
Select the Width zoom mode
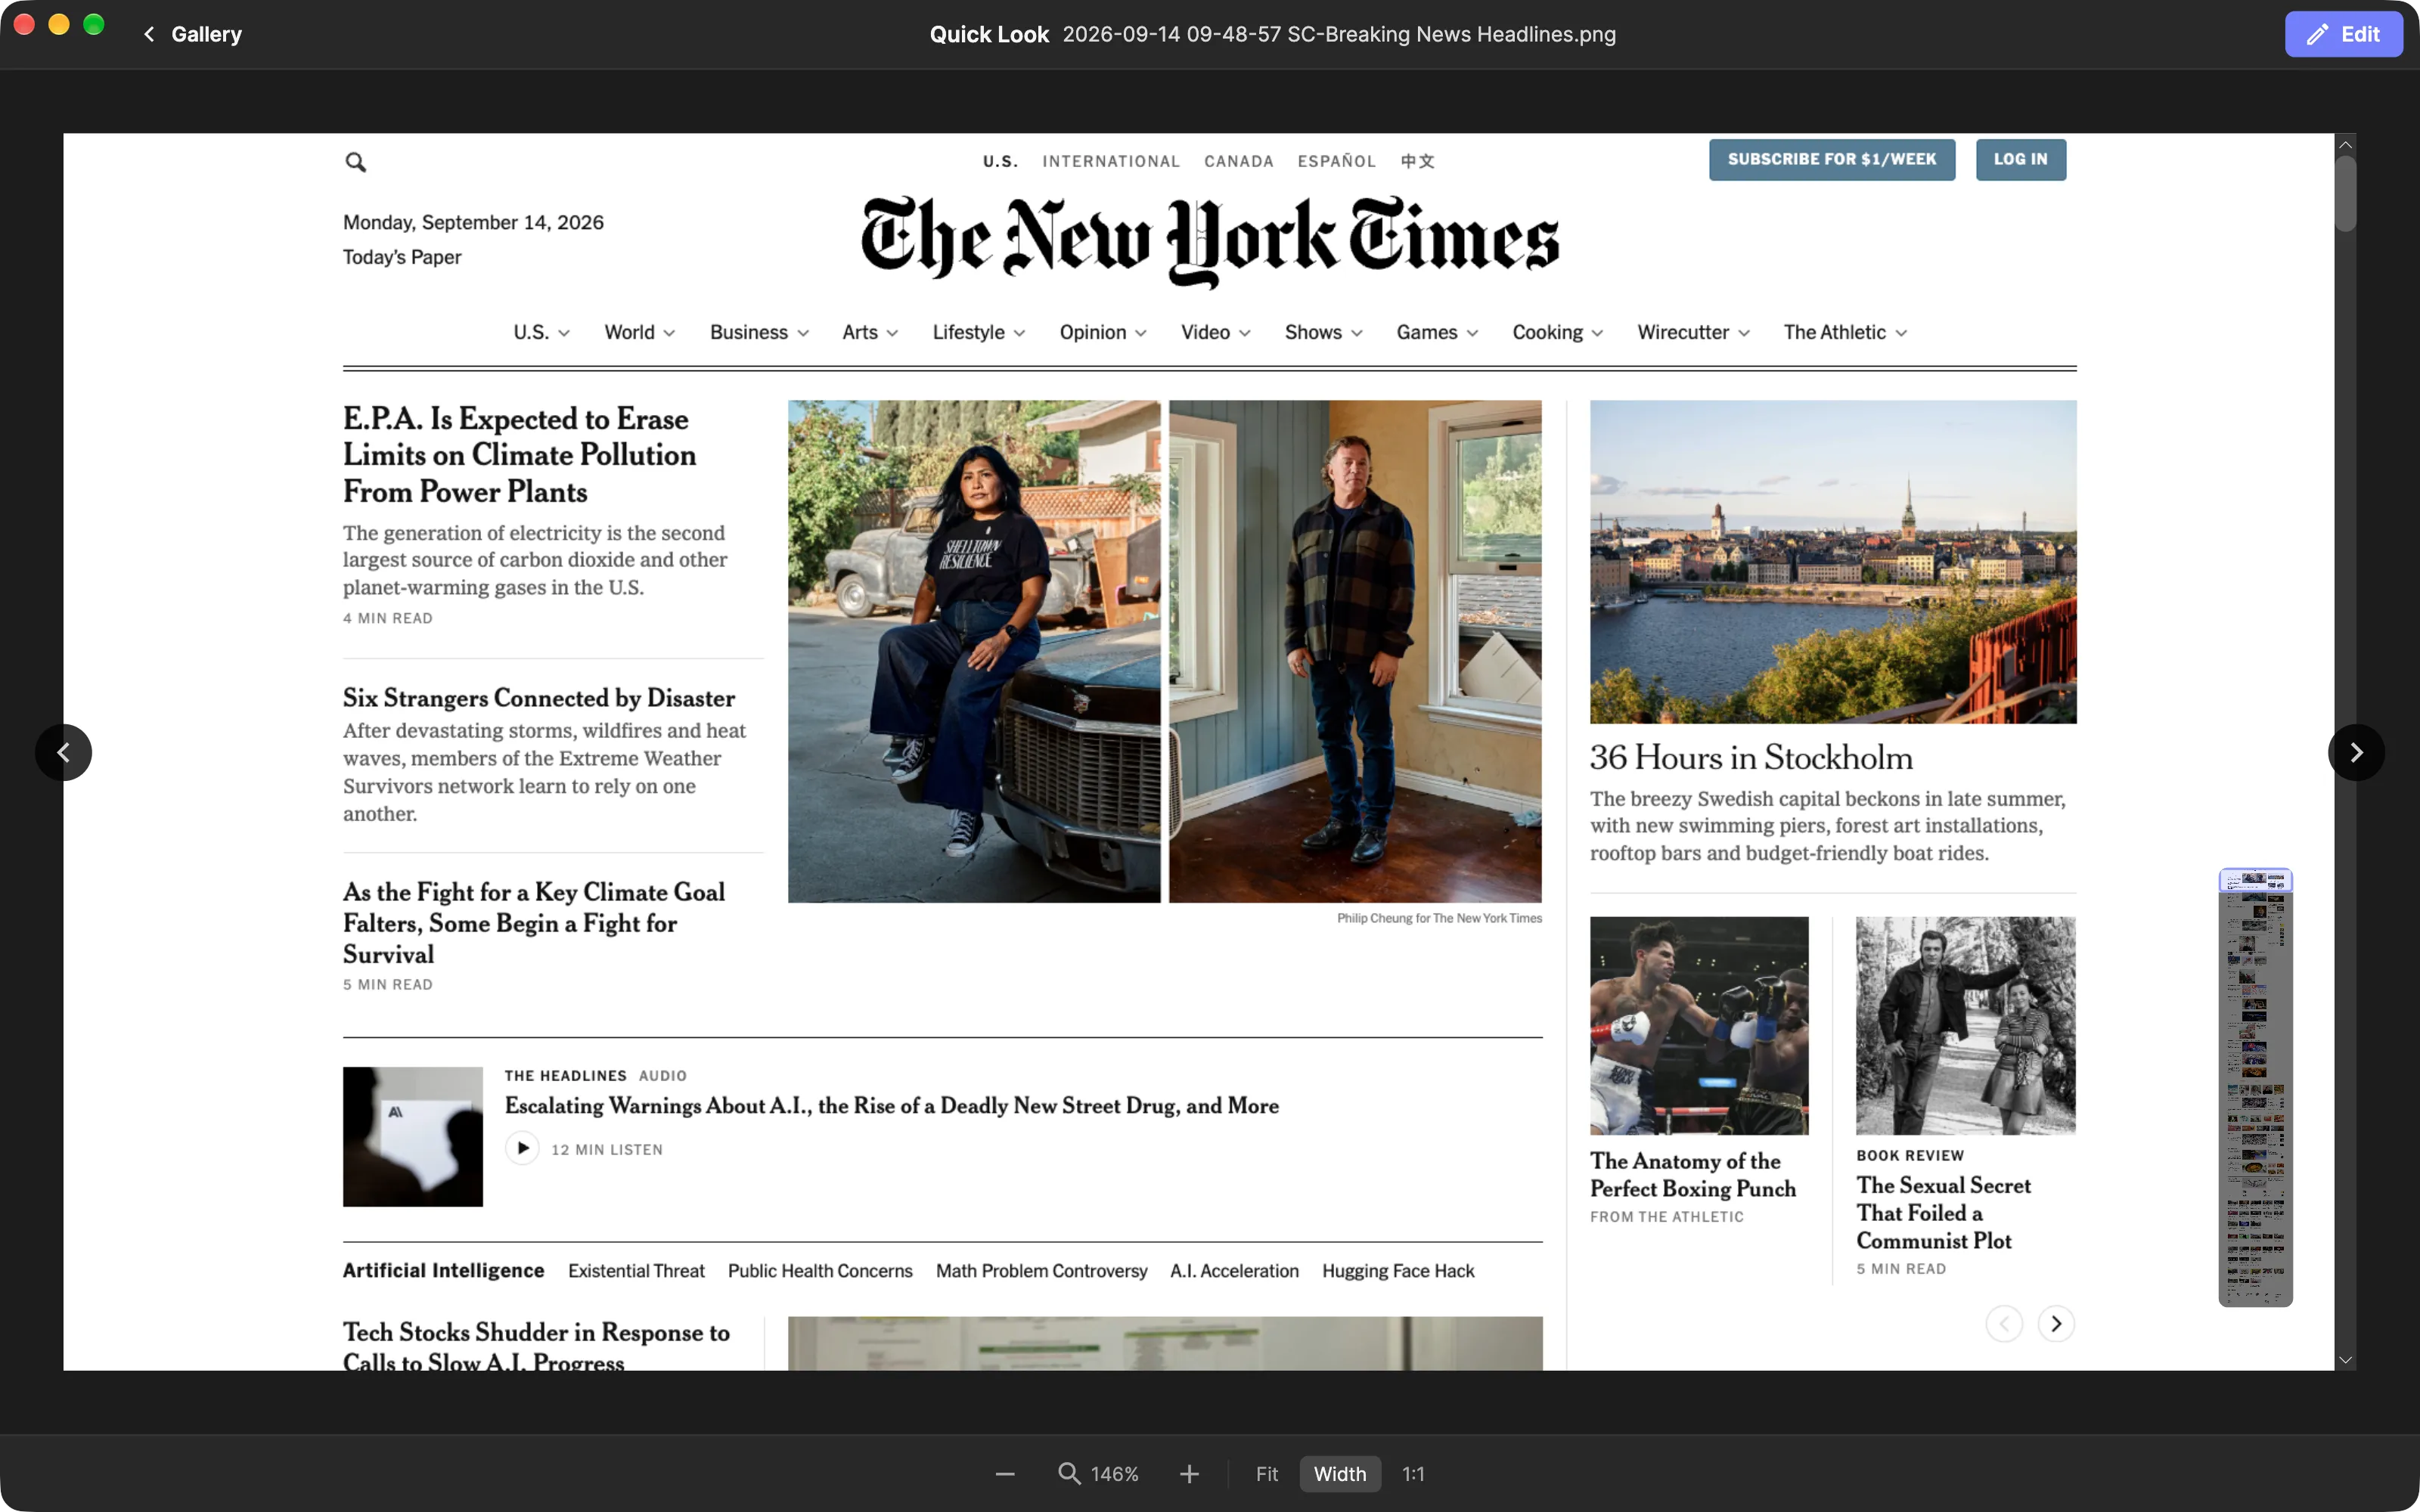[x=1340, y=1474]
